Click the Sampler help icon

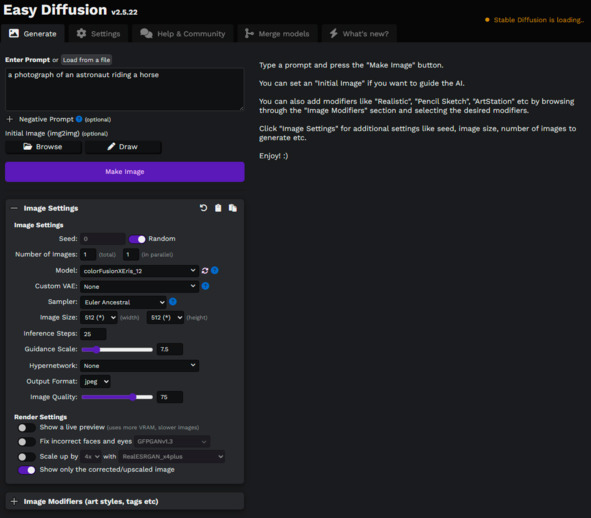(x=173, y=302)
